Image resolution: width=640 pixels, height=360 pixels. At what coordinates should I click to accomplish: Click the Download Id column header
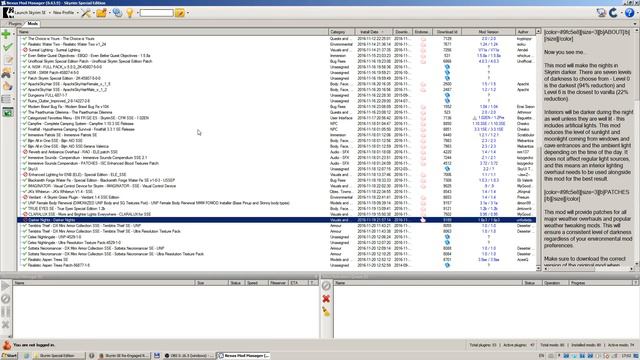(x=447, y=32)
